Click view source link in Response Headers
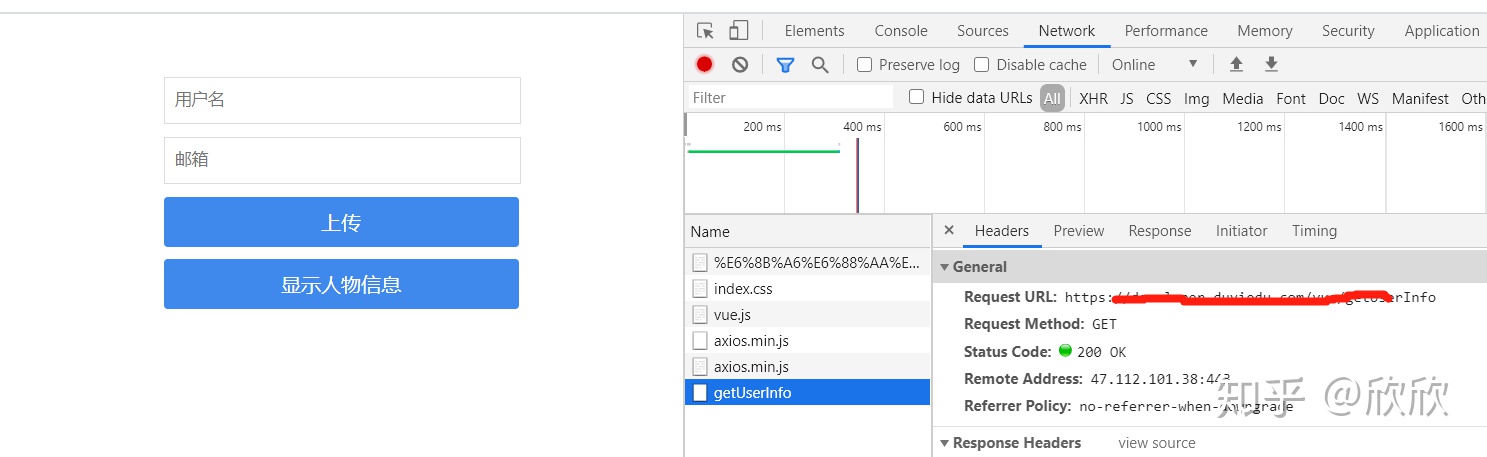Image resolution: width=1487 pixels, height=457 pixels. coord(1156,442)
